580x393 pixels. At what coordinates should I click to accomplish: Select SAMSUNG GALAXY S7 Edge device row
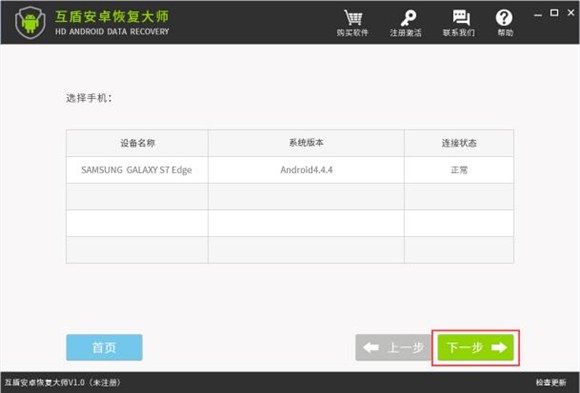pyautogui.click(x=290, y=170)
